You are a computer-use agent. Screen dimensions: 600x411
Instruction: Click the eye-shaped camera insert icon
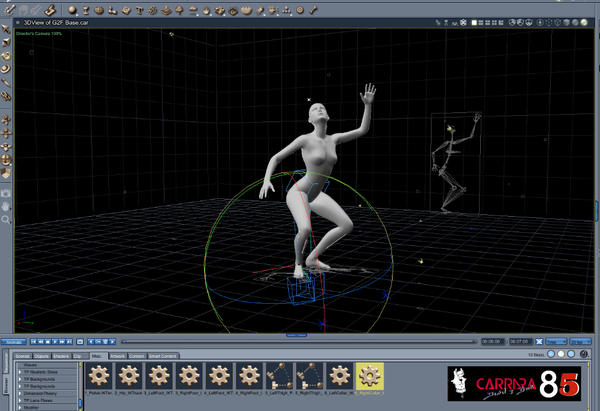(233, 11)
